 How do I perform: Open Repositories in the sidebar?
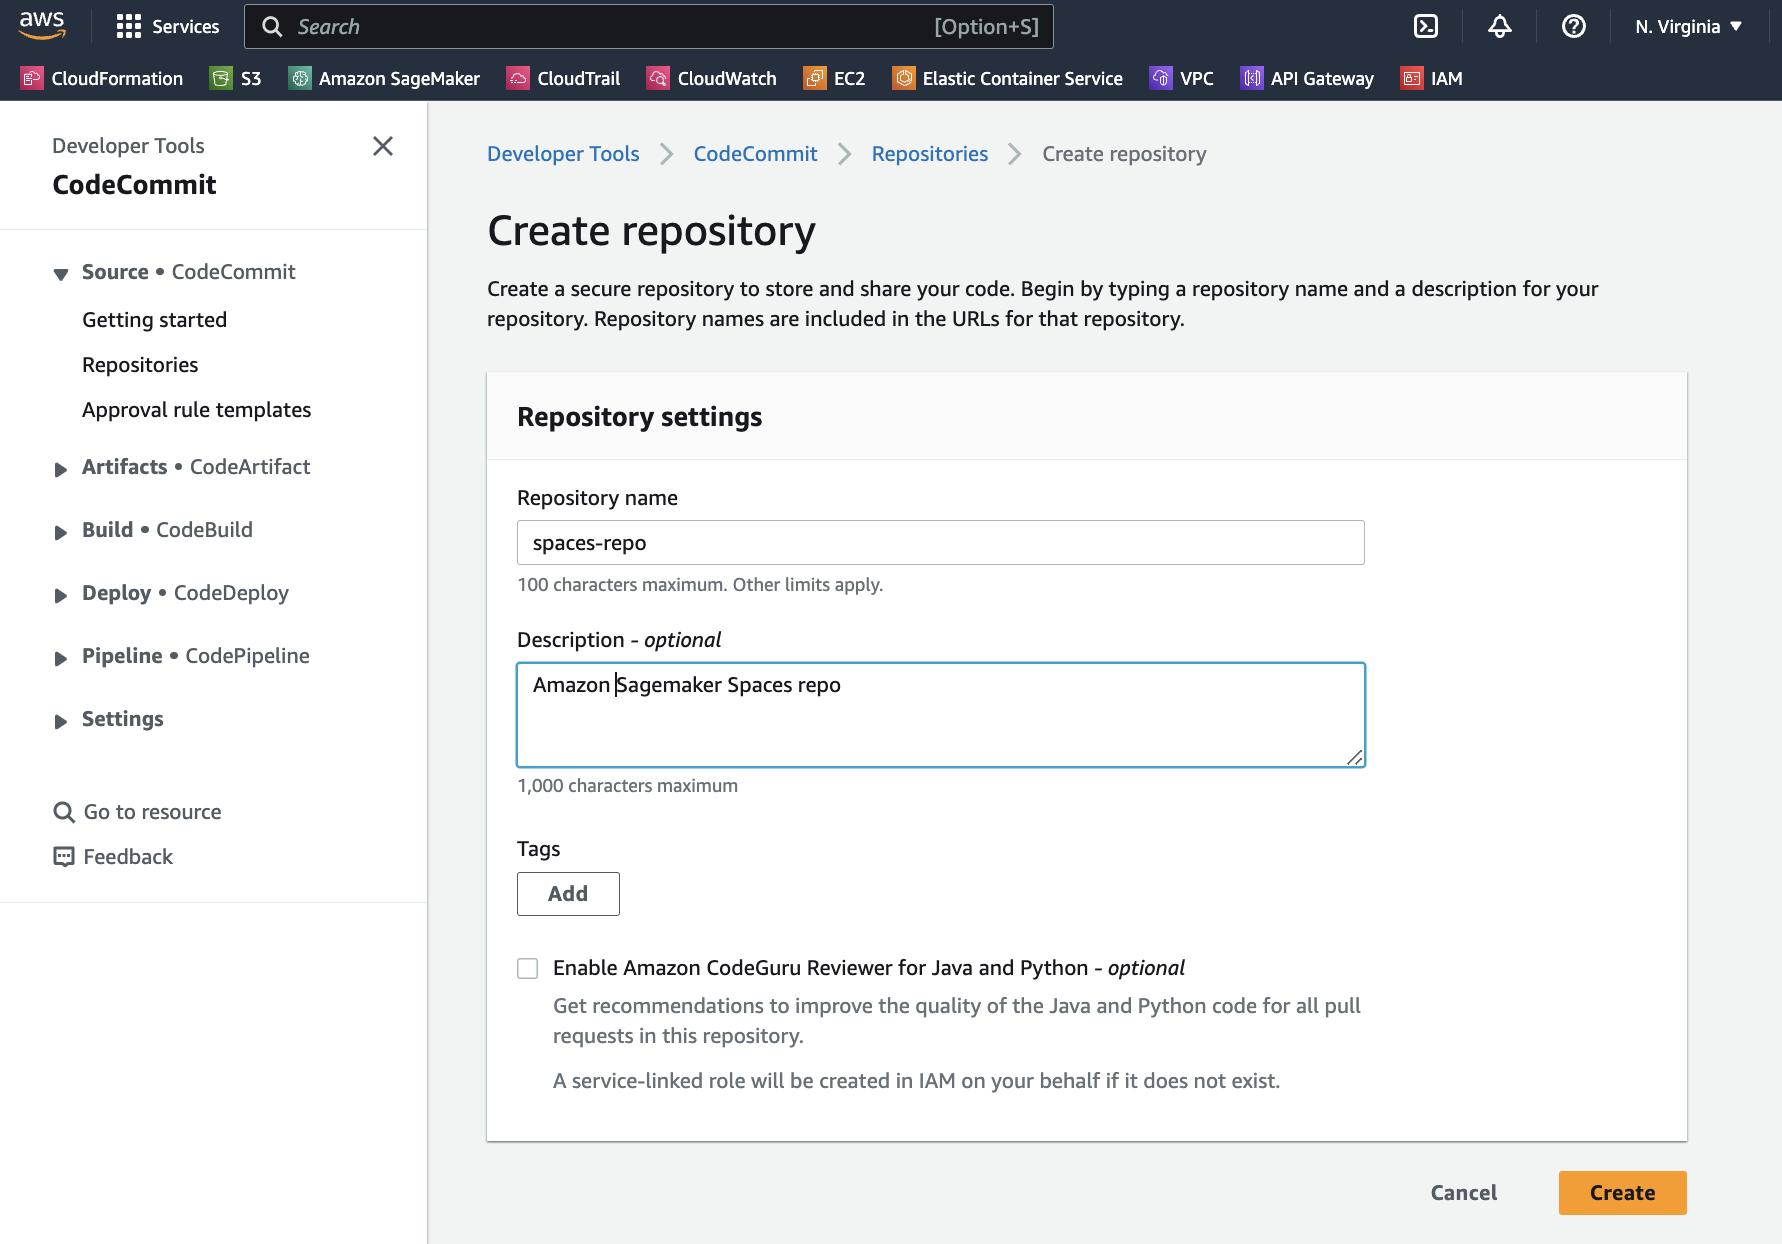point(140,365)
